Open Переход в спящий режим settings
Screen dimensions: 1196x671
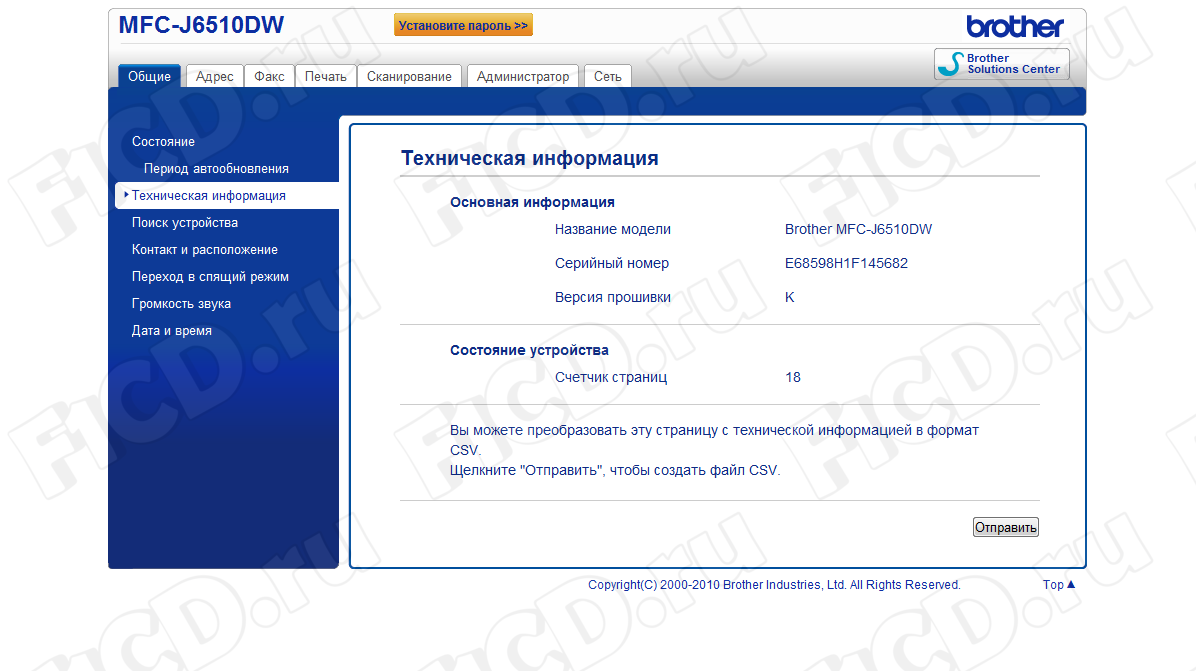pyautogui.click(x=211, y=277)
